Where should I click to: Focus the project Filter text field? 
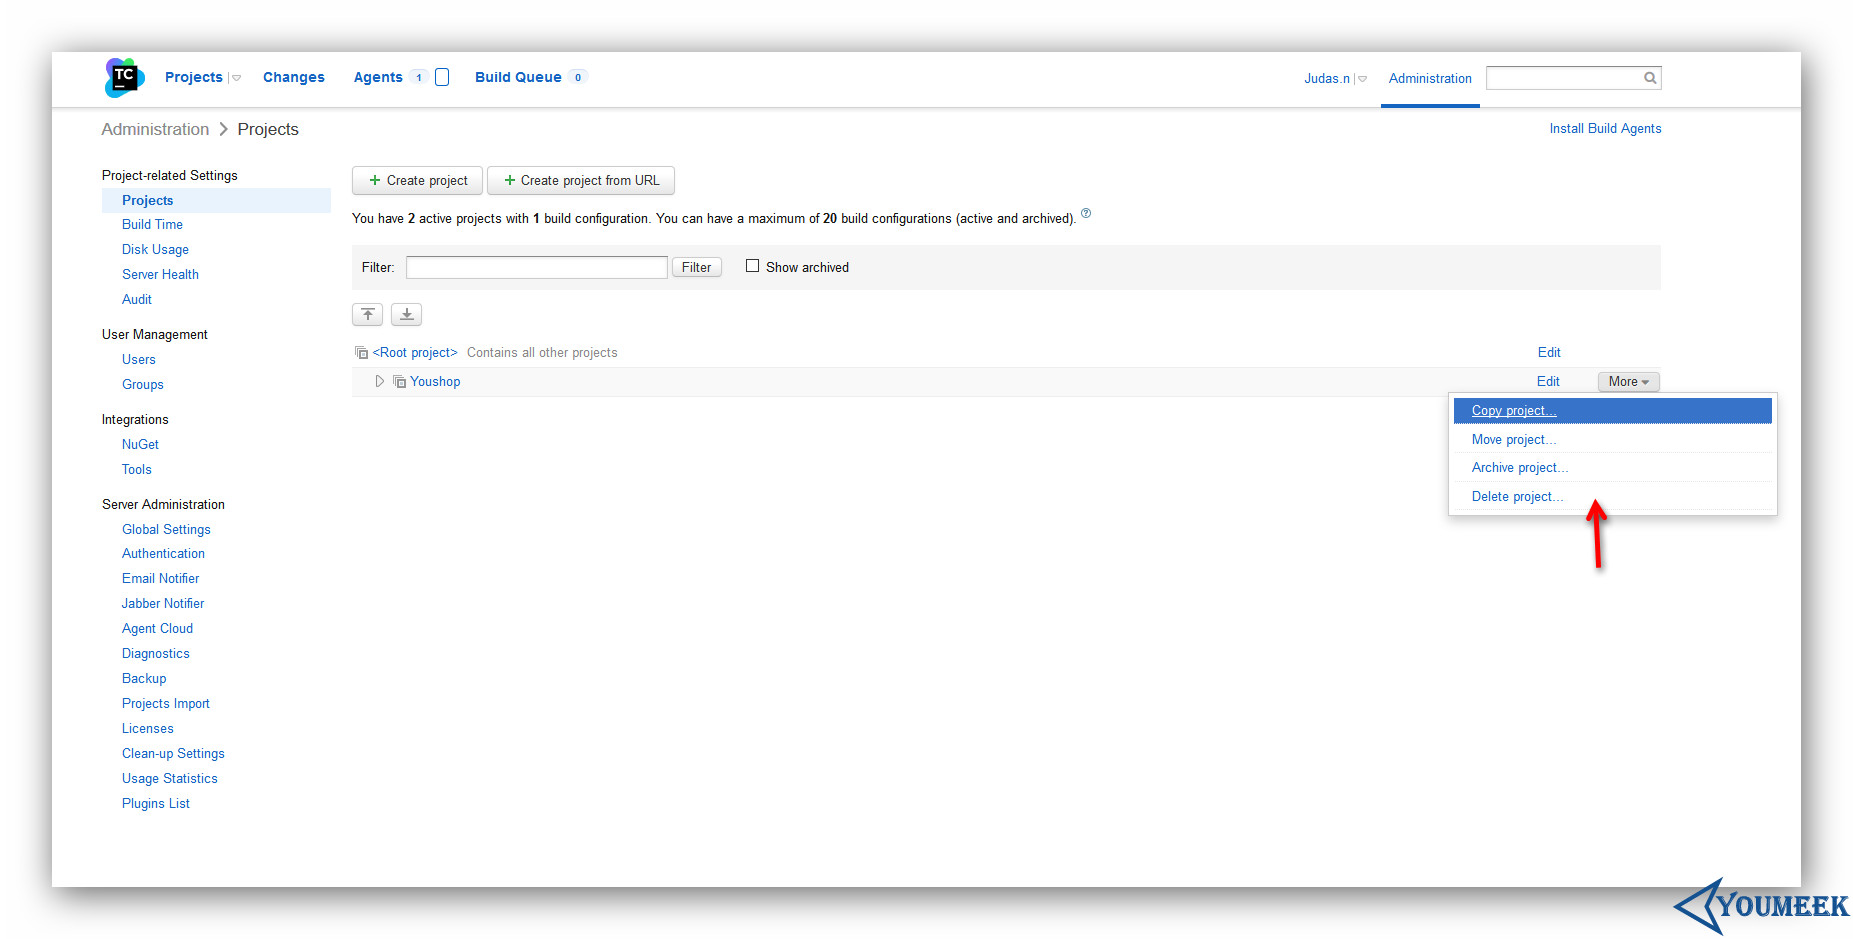pyautogui.click(x=536, y=267)
